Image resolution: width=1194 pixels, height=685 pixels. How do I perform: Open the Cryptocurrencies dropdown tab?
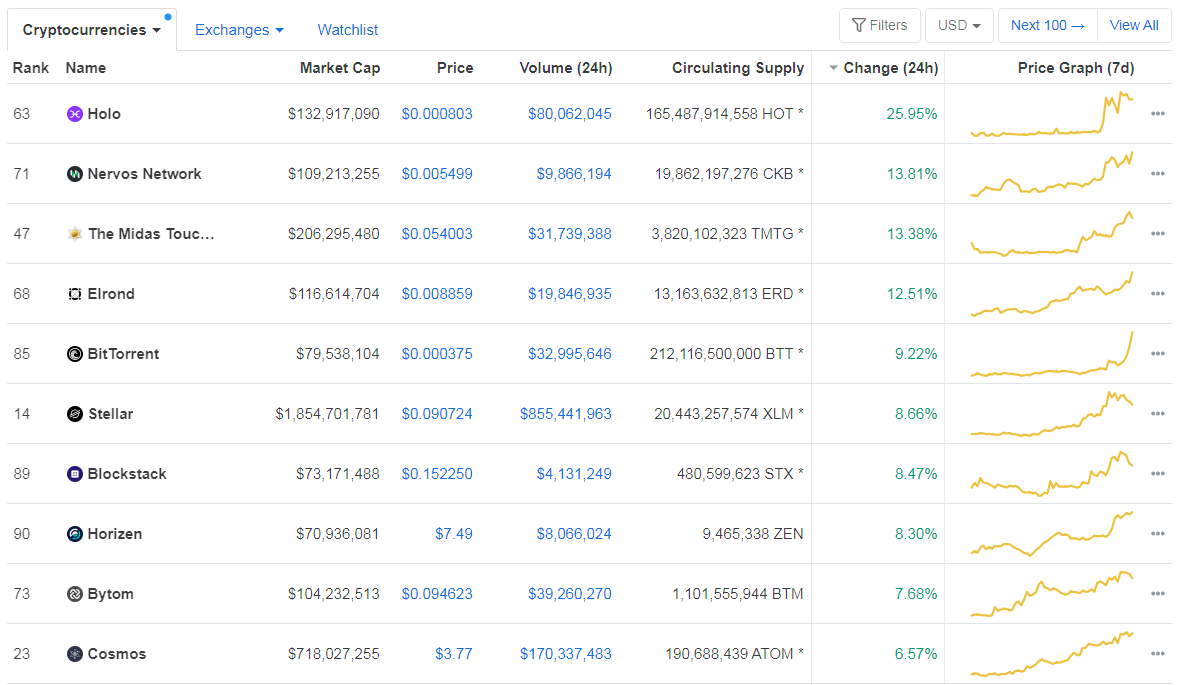click(91, 30)
